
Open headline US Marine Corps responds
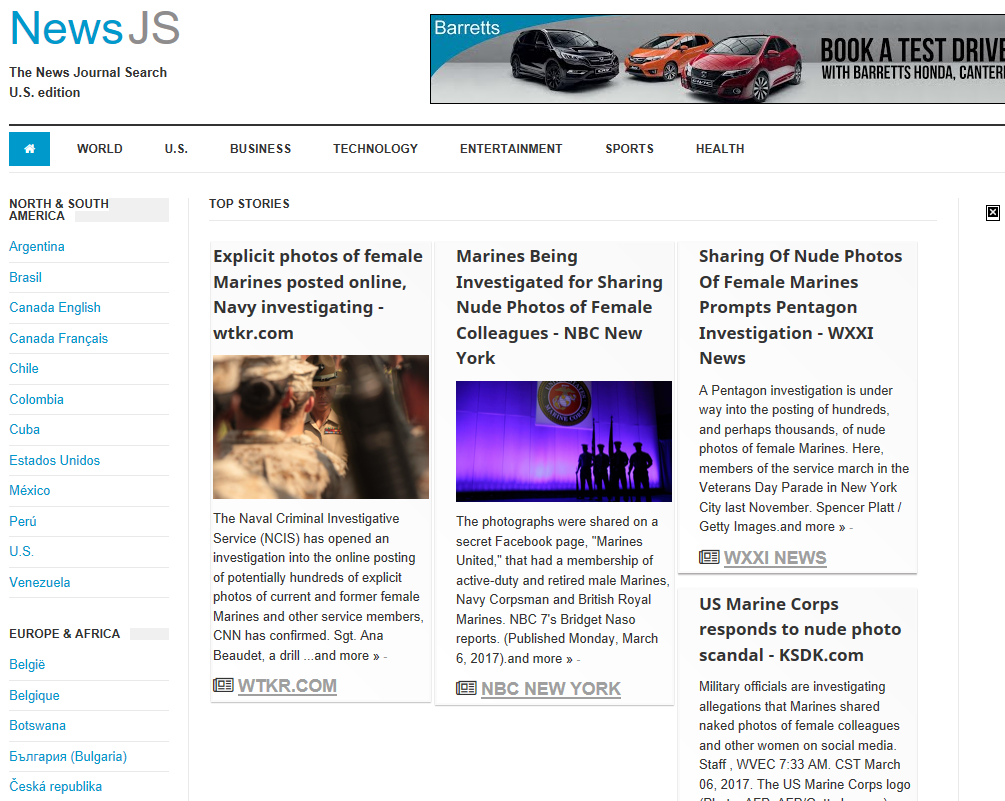(x=800, y=629)
